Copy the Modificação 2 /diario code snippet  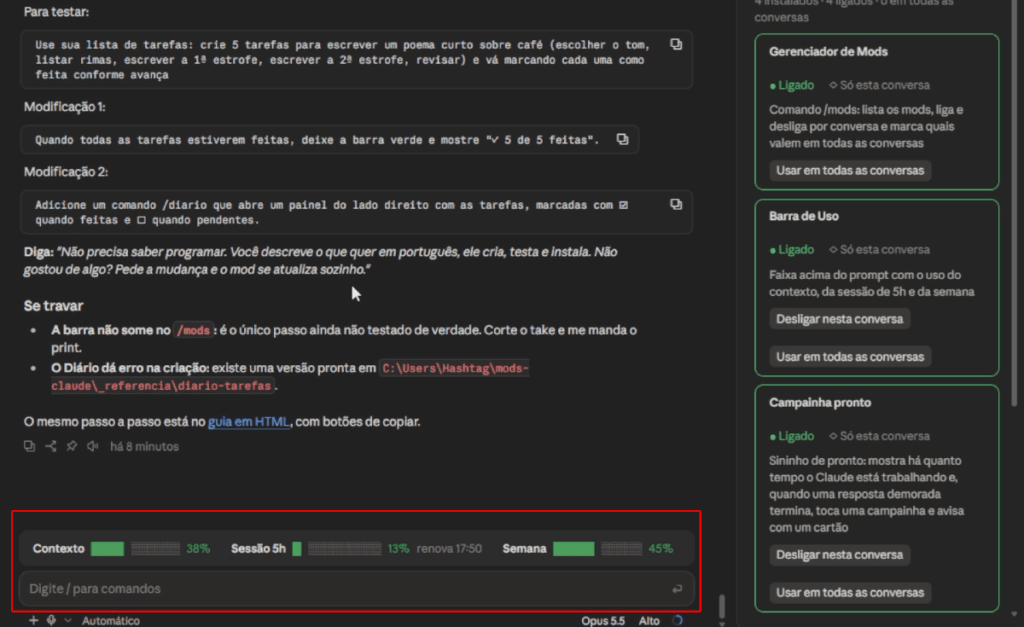click(x=676, y=204)
